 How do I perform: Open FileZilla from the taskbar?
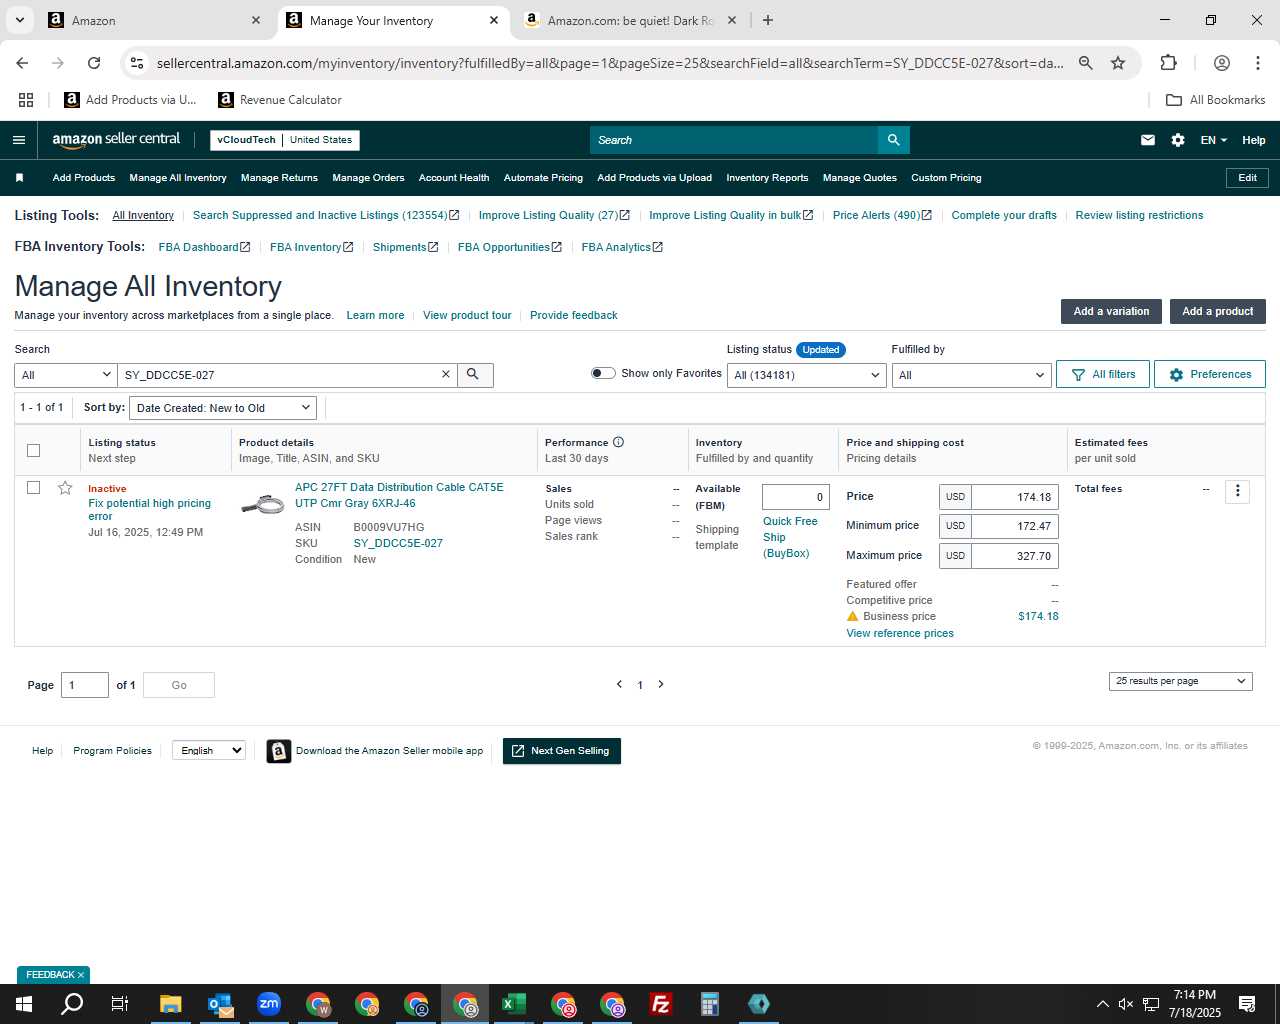click(661, 1004)
